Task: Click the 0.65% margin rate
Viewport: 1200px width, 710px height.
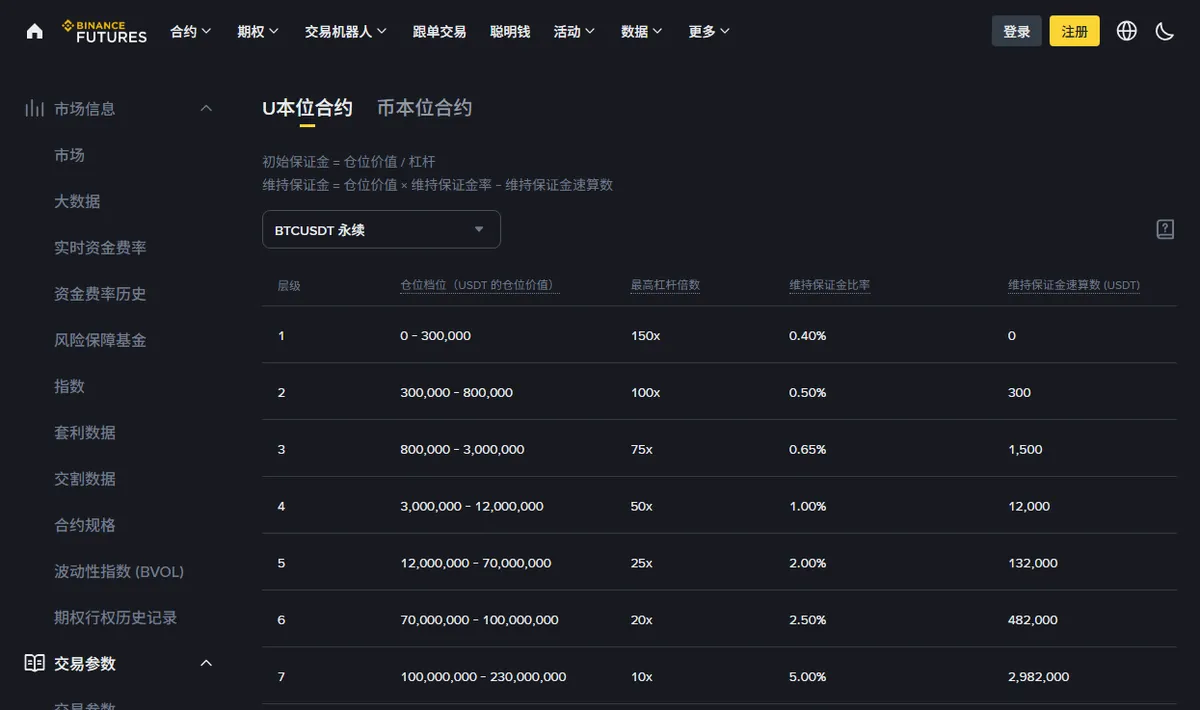Action: tap(808, 449)
